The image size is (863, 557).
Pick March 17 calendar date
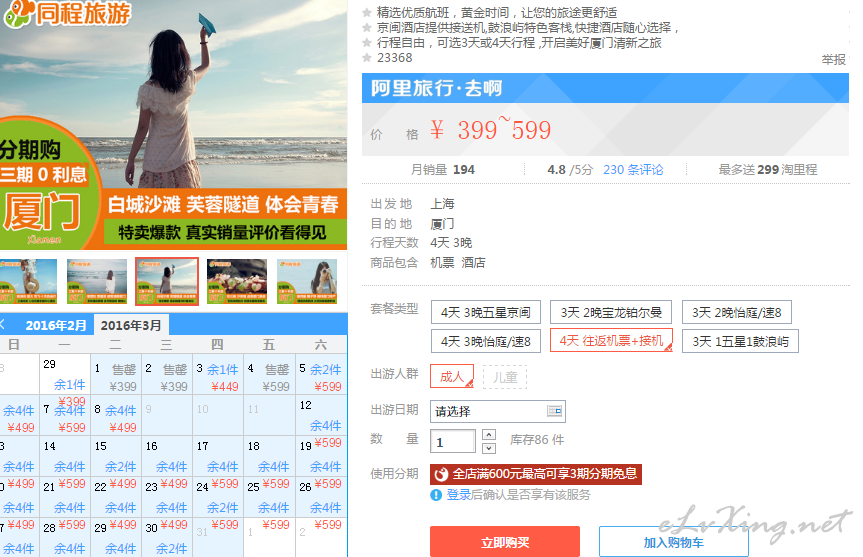tap(217, 457)
